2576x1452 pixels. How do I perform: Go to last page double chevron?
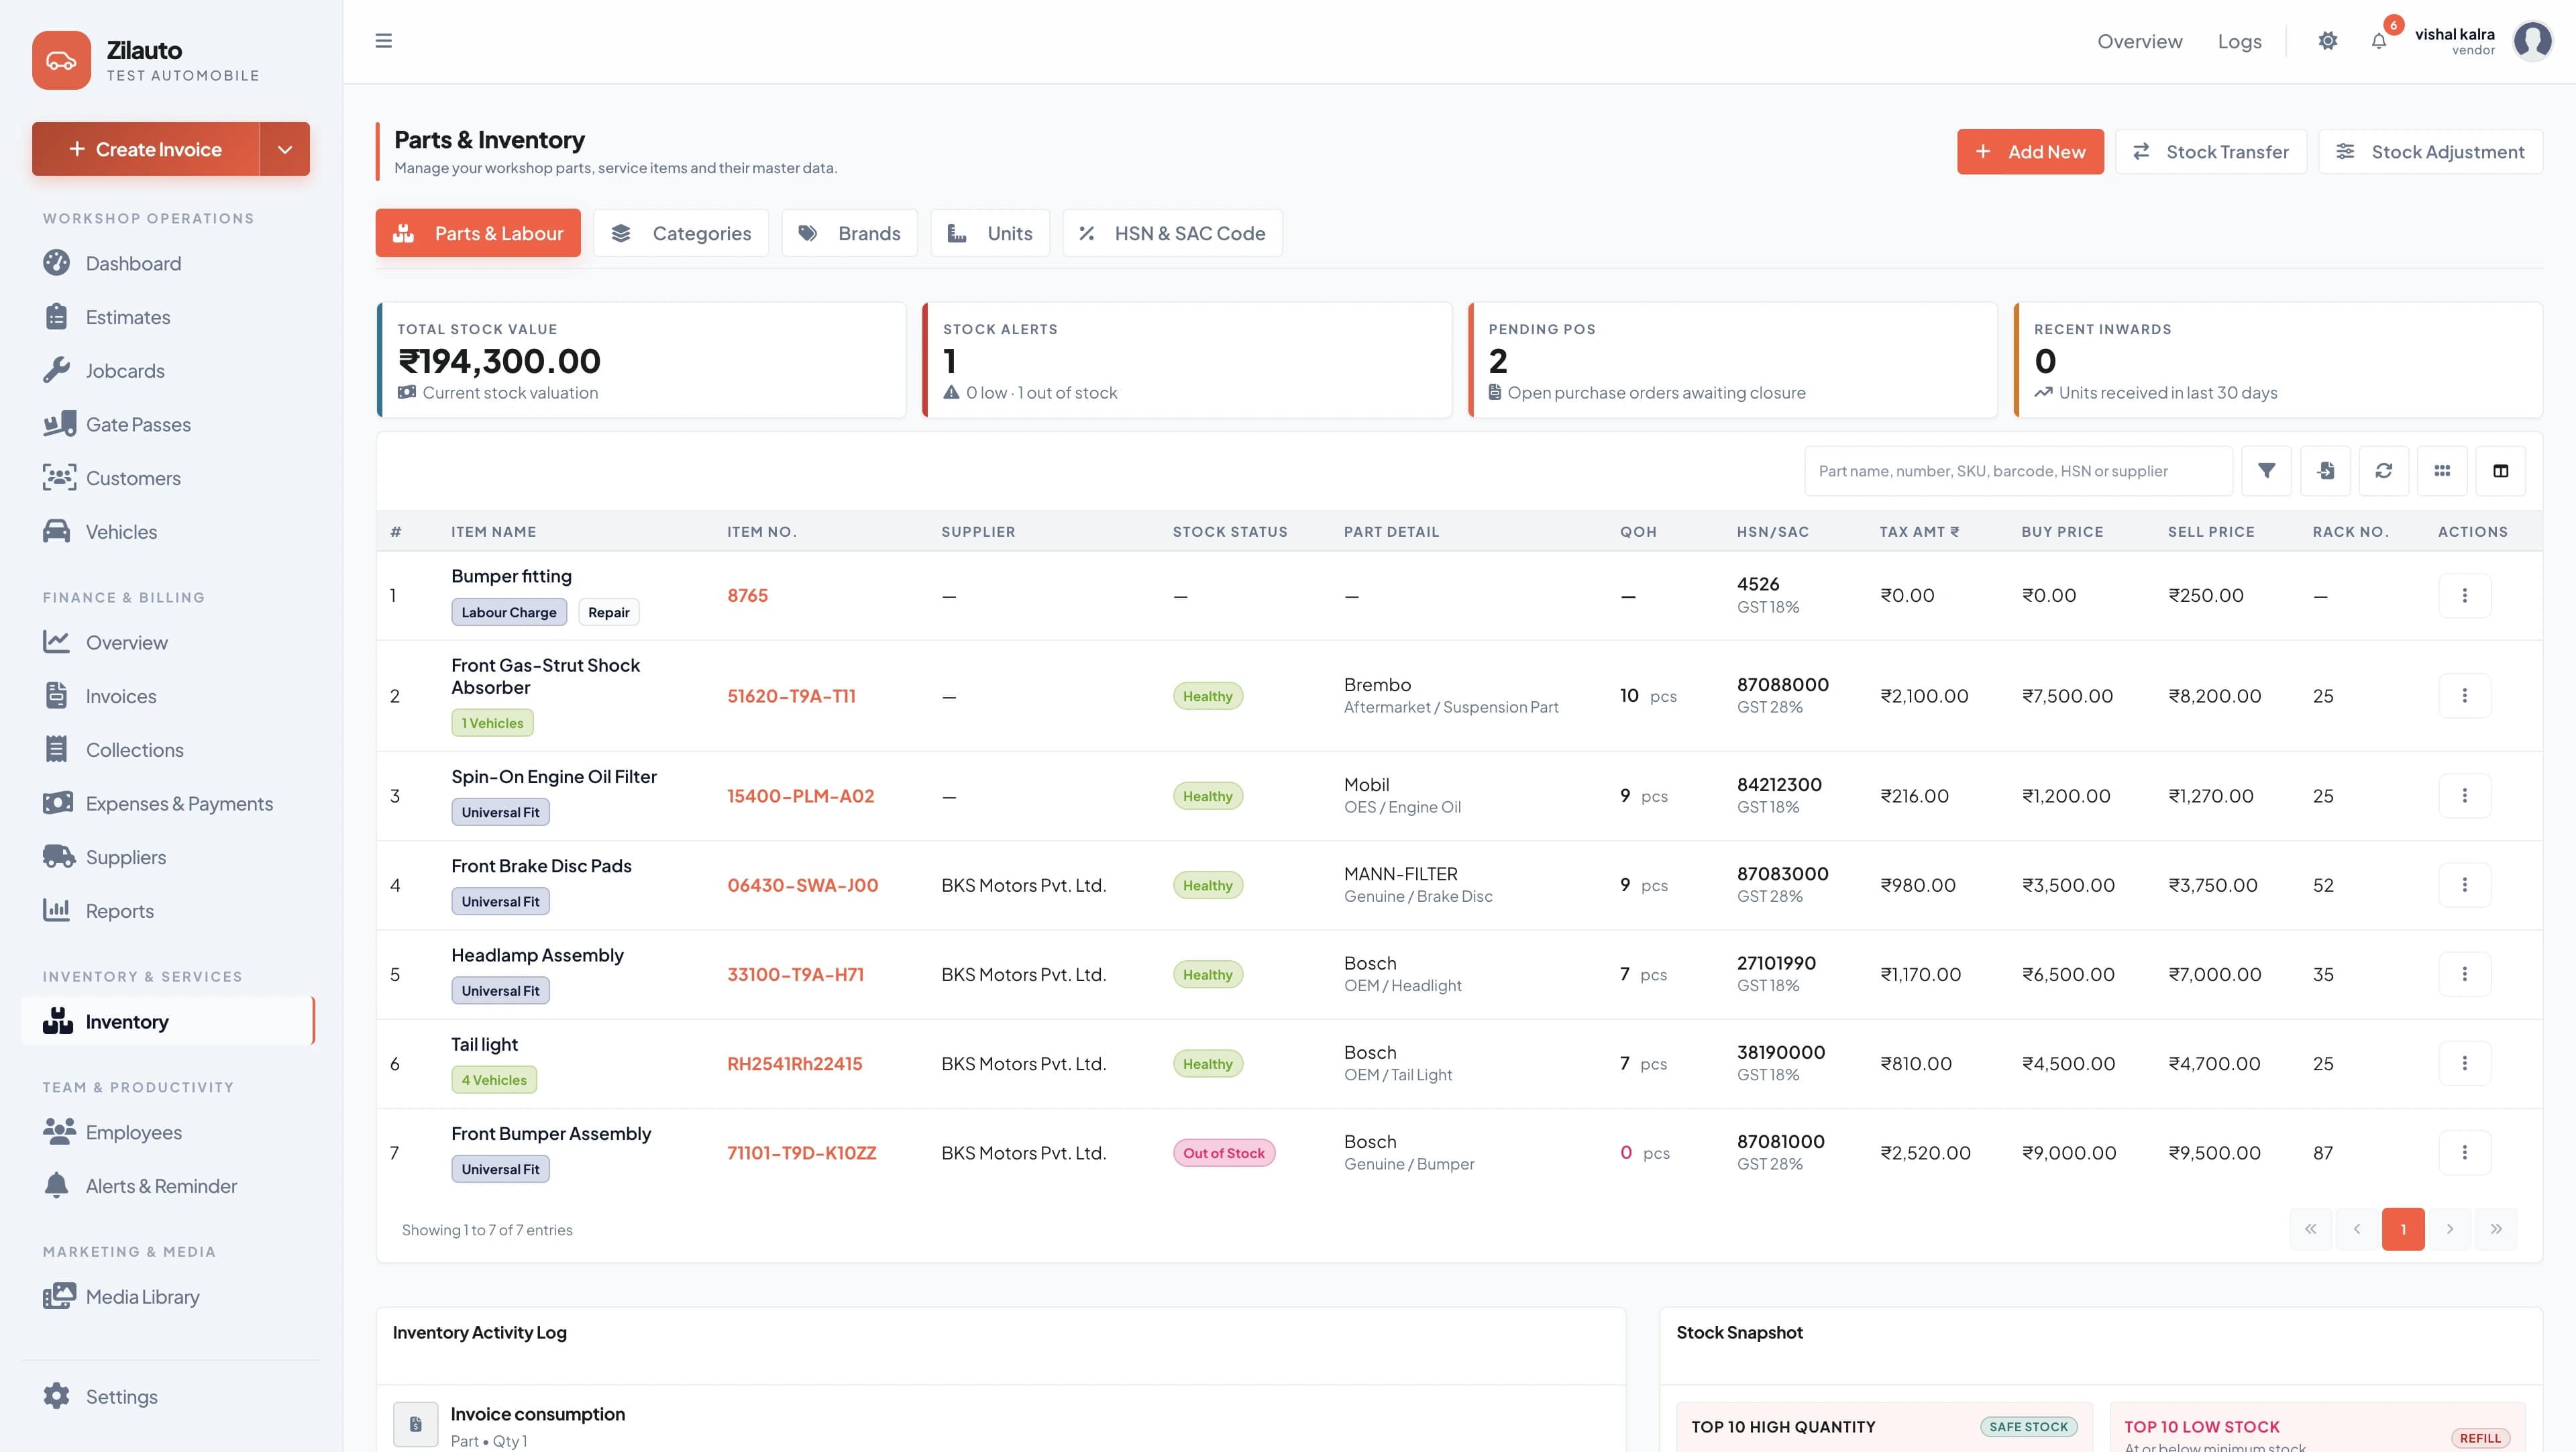[x=2496, y=1229]
